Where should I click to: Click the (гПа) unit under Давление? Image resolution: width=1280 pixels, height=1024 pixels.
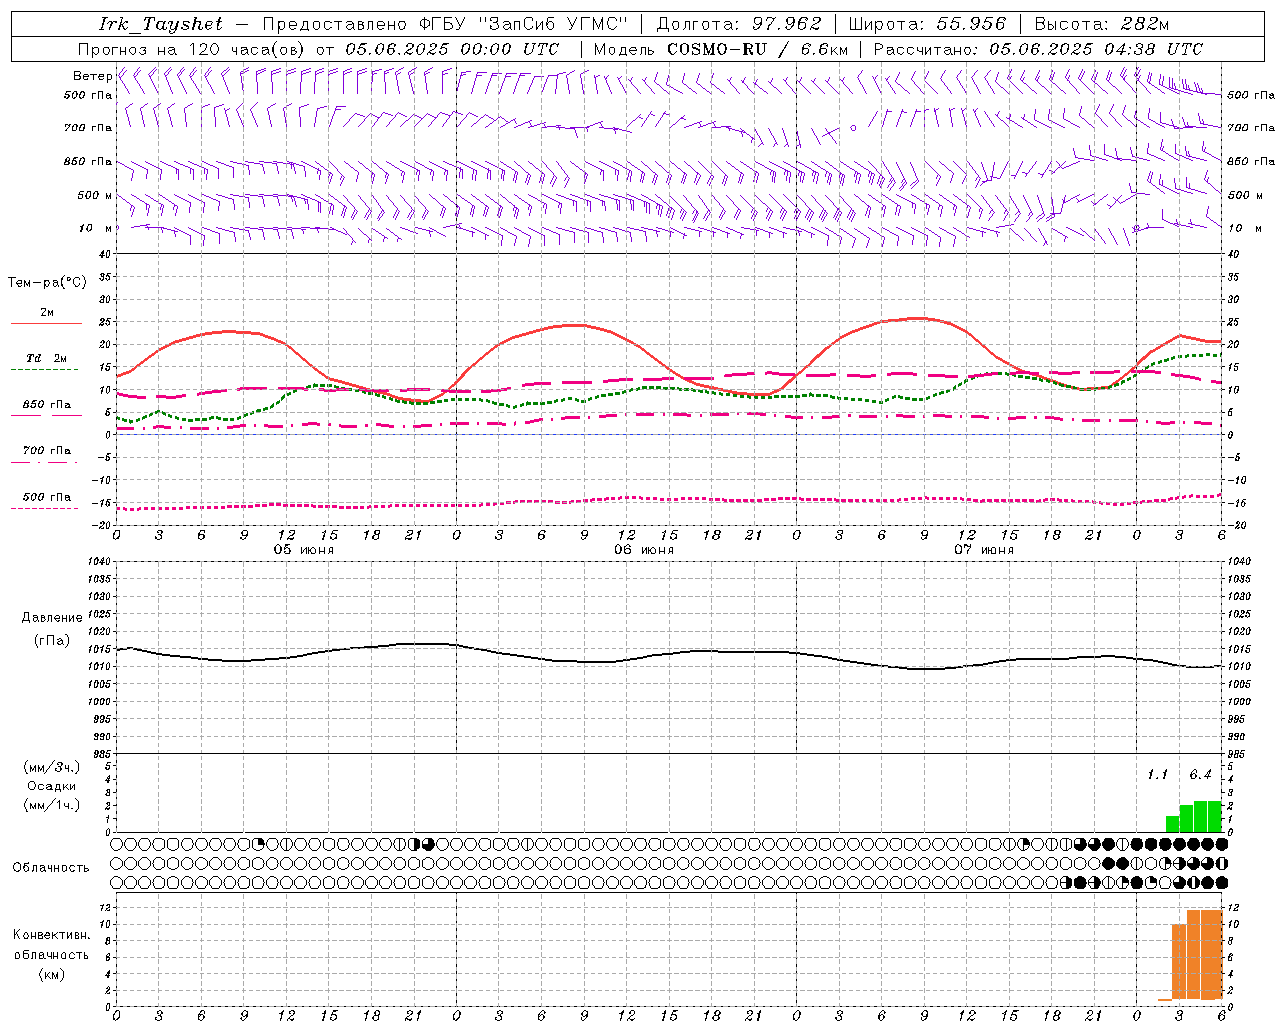(51, 640)
